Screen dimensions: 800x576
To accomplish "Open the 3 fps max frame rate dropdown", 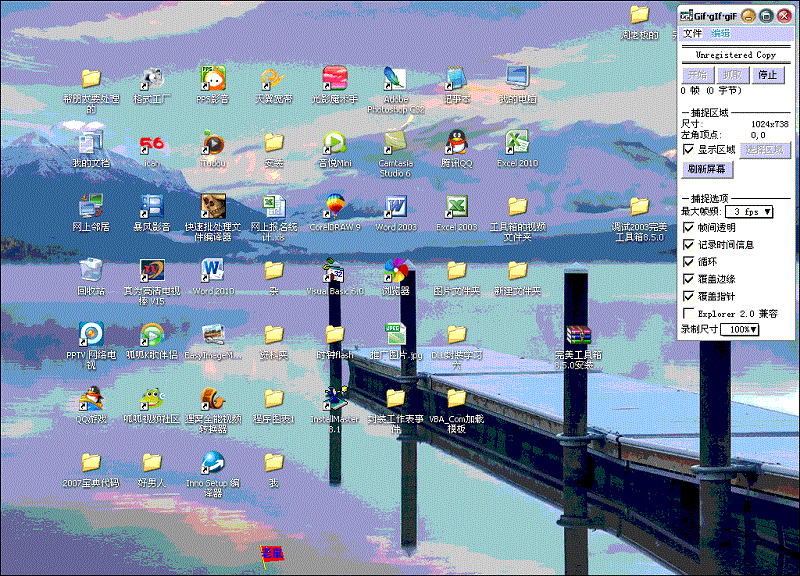I will click(751, 212).
